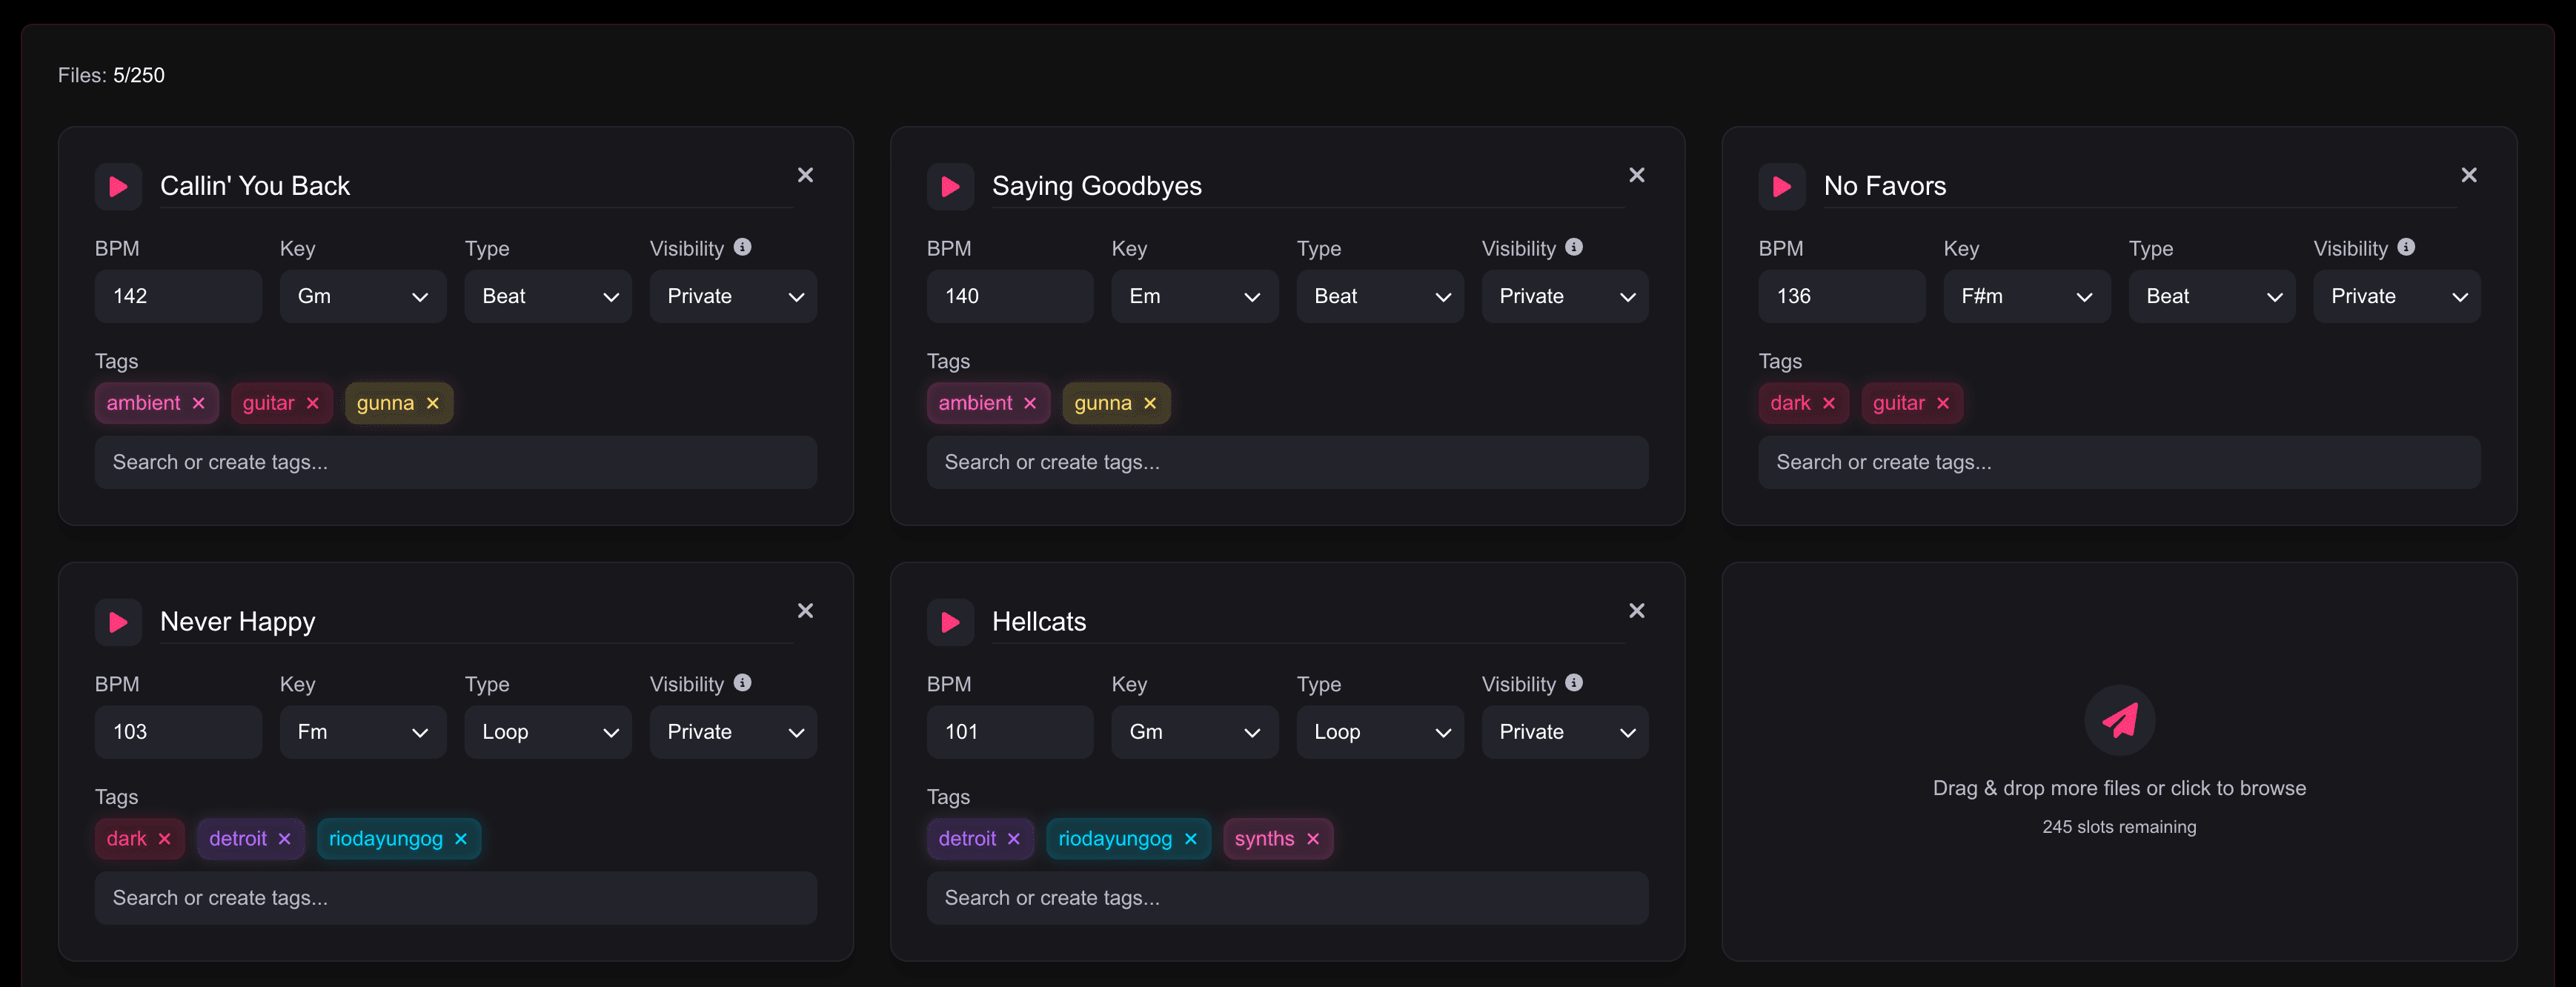Screen dimensions: 2576x987
Task: Show Visibility info on Callin' You Back
Action: (742, 247)
